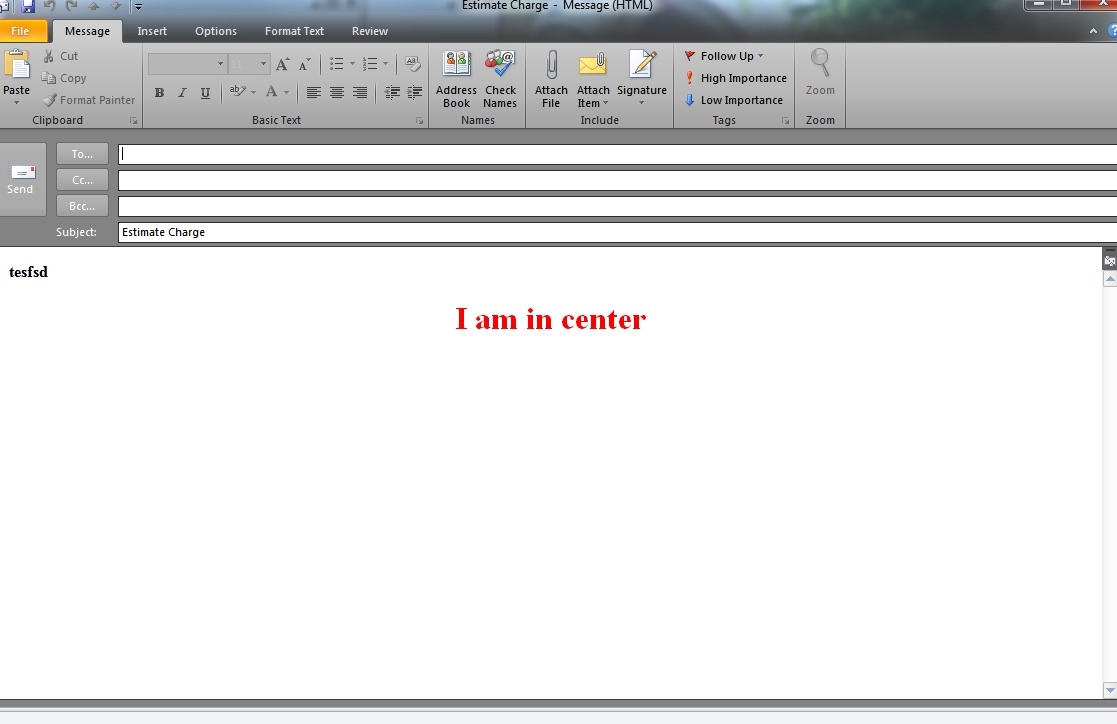Click the Send envelope button
This screenshot has width=1117, height=724.
point(21,178)
